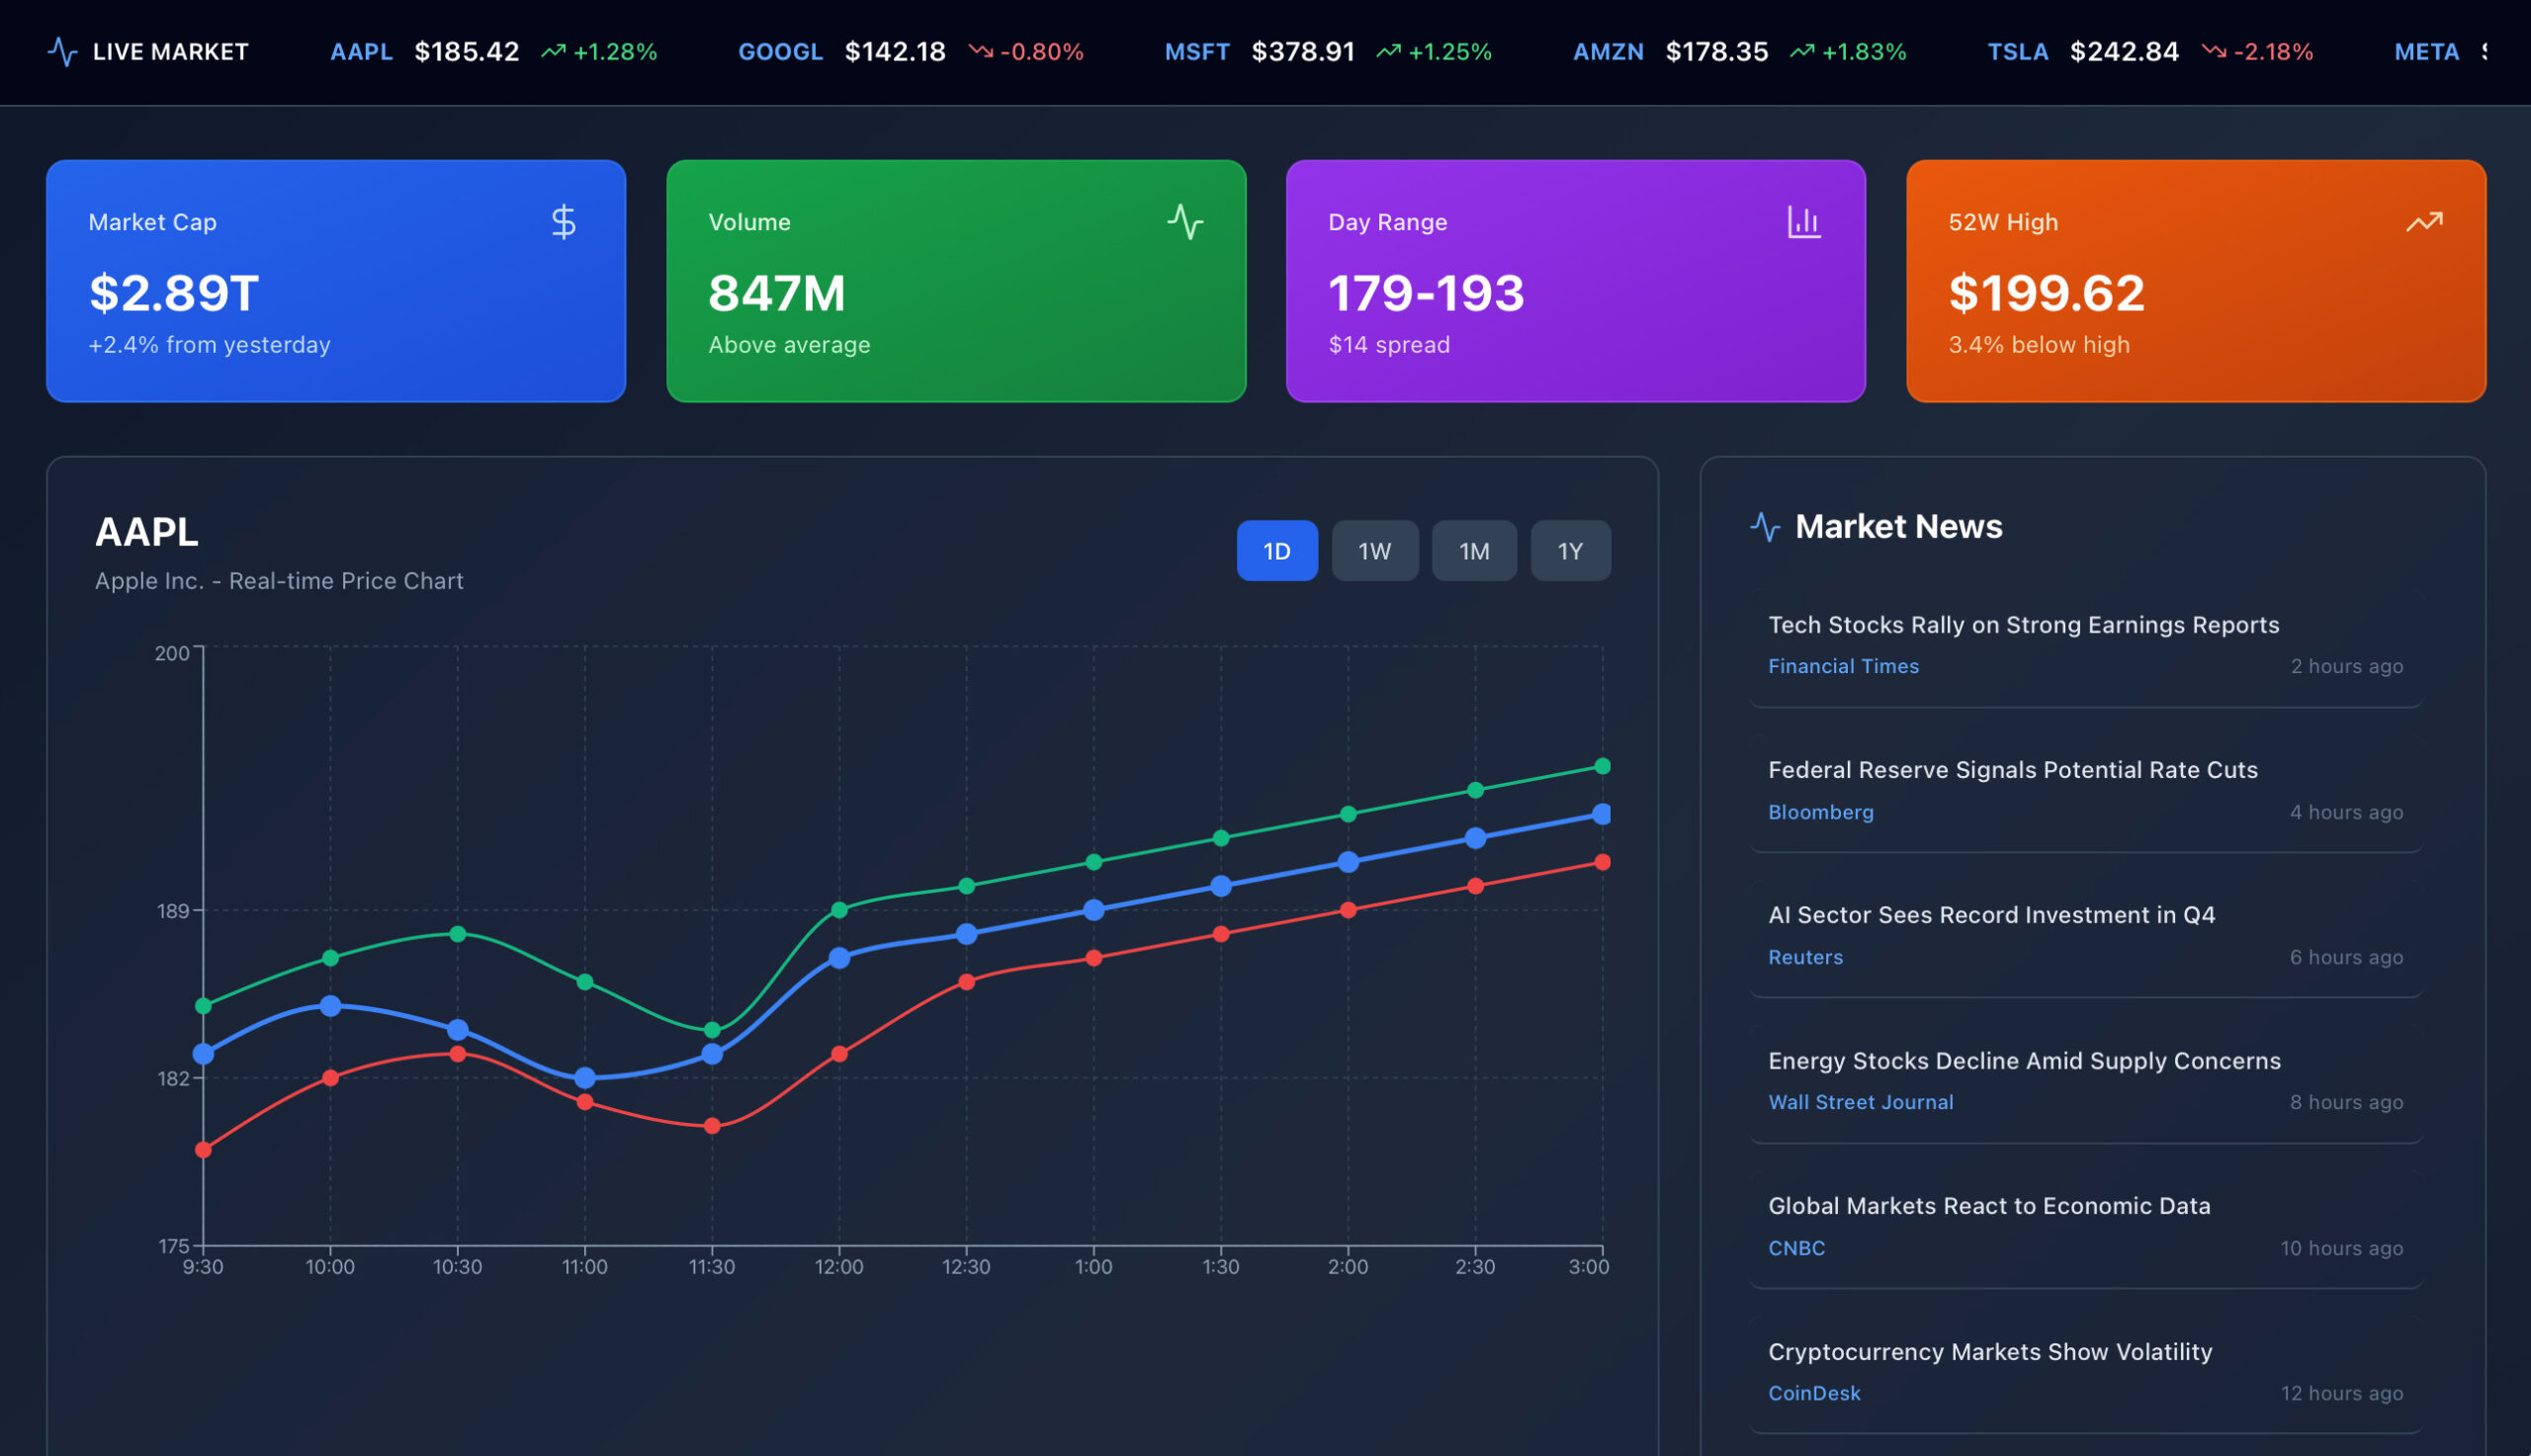Click the trending-up arrow icon on 52W High card
The width and height of the screenshot is (2531, 1456).
point(2423,222)
